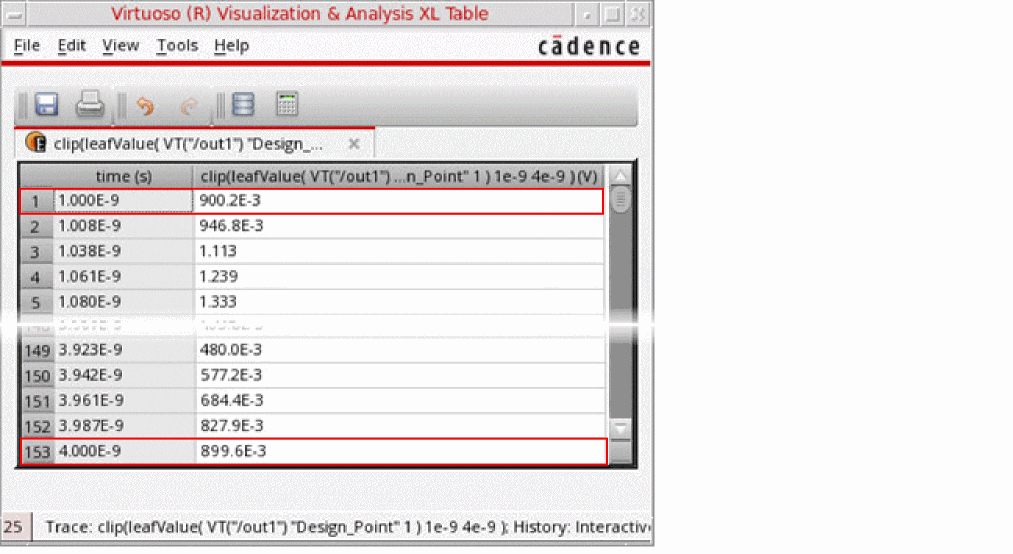This screenshot has width=1013, height=554.
Task: Click the Save icon in toolbar
Action: [x=47, y=104]
